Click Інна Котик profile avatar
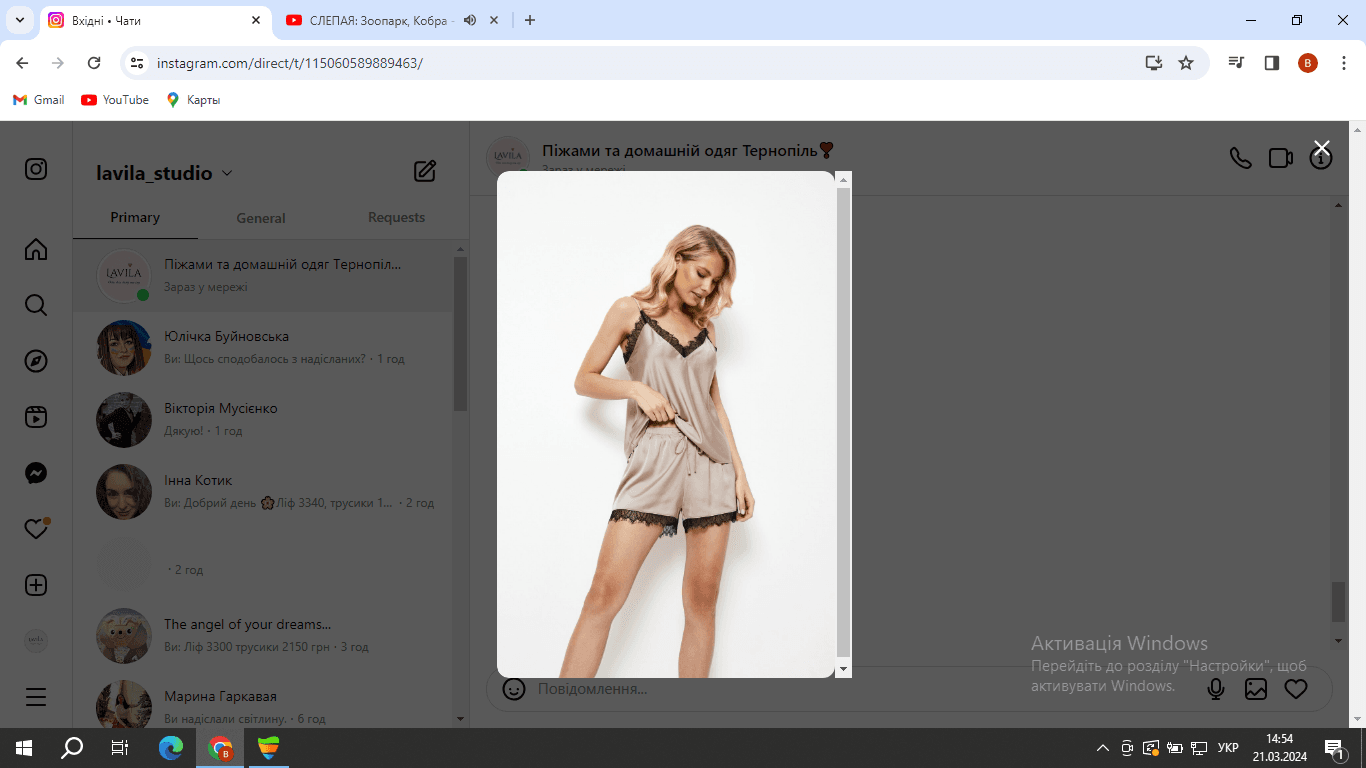 (x=124, y=492)
